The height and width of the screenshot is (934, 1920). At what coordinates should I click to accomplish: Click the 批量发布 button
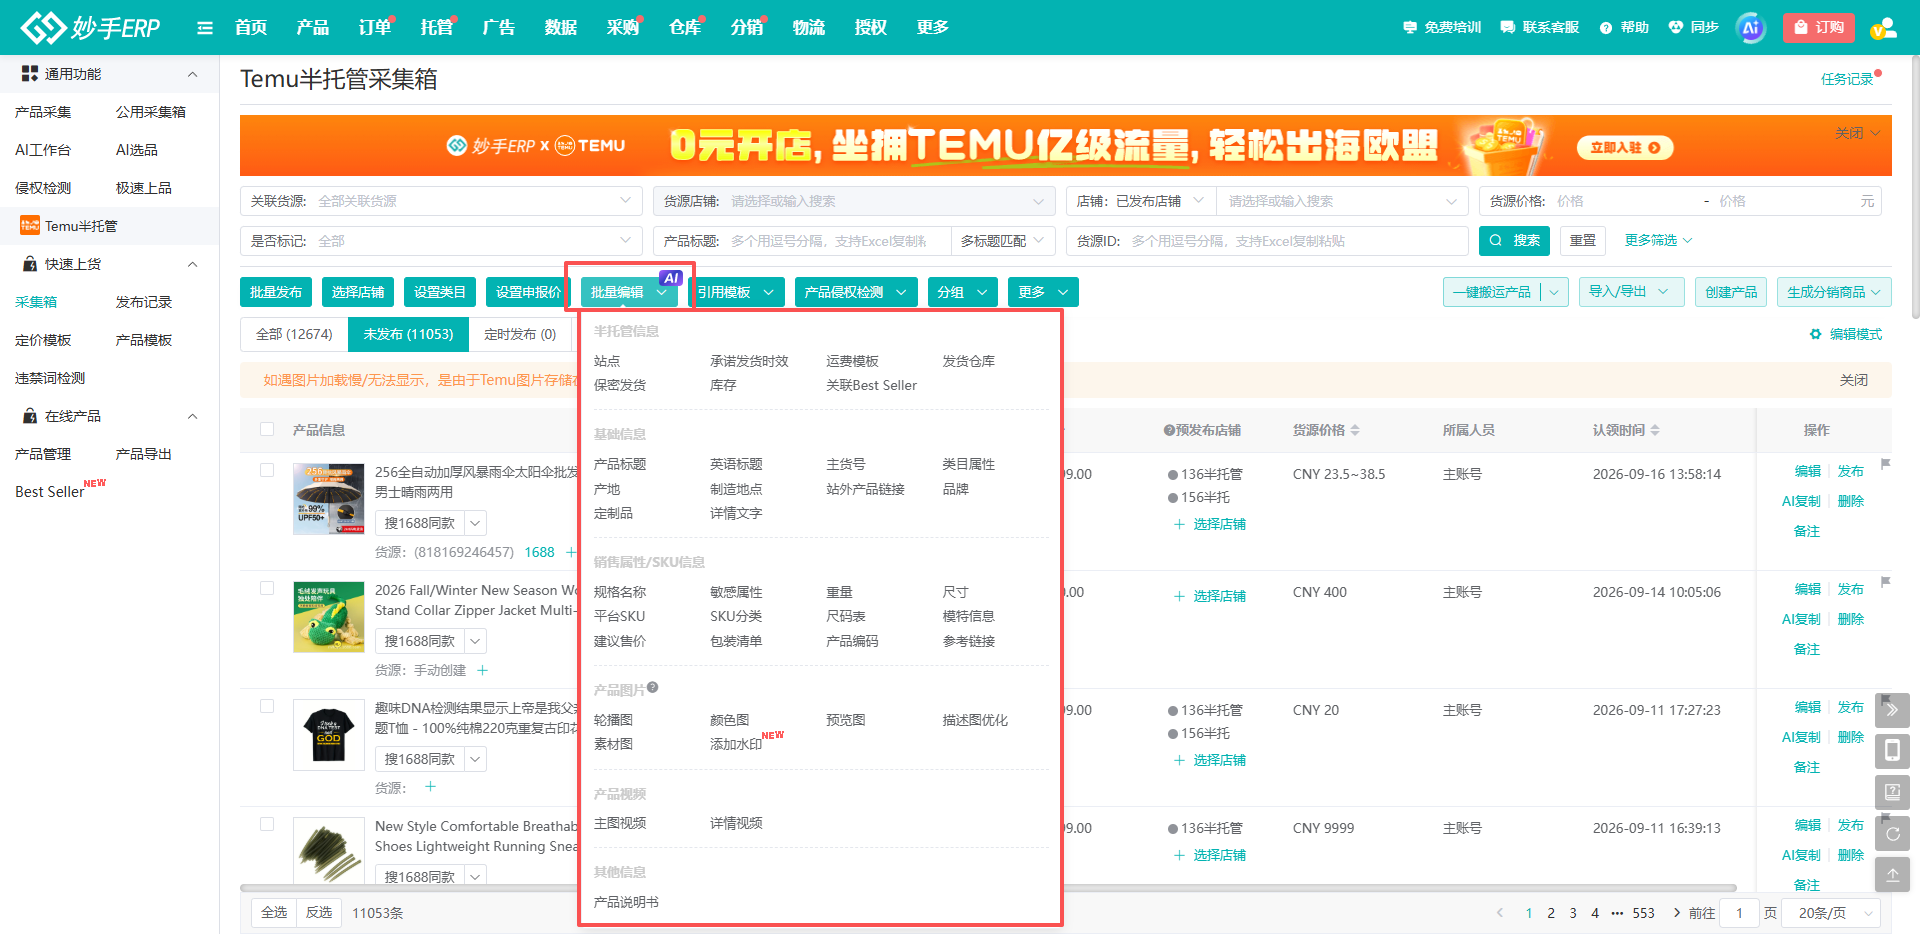click(276, 292)
